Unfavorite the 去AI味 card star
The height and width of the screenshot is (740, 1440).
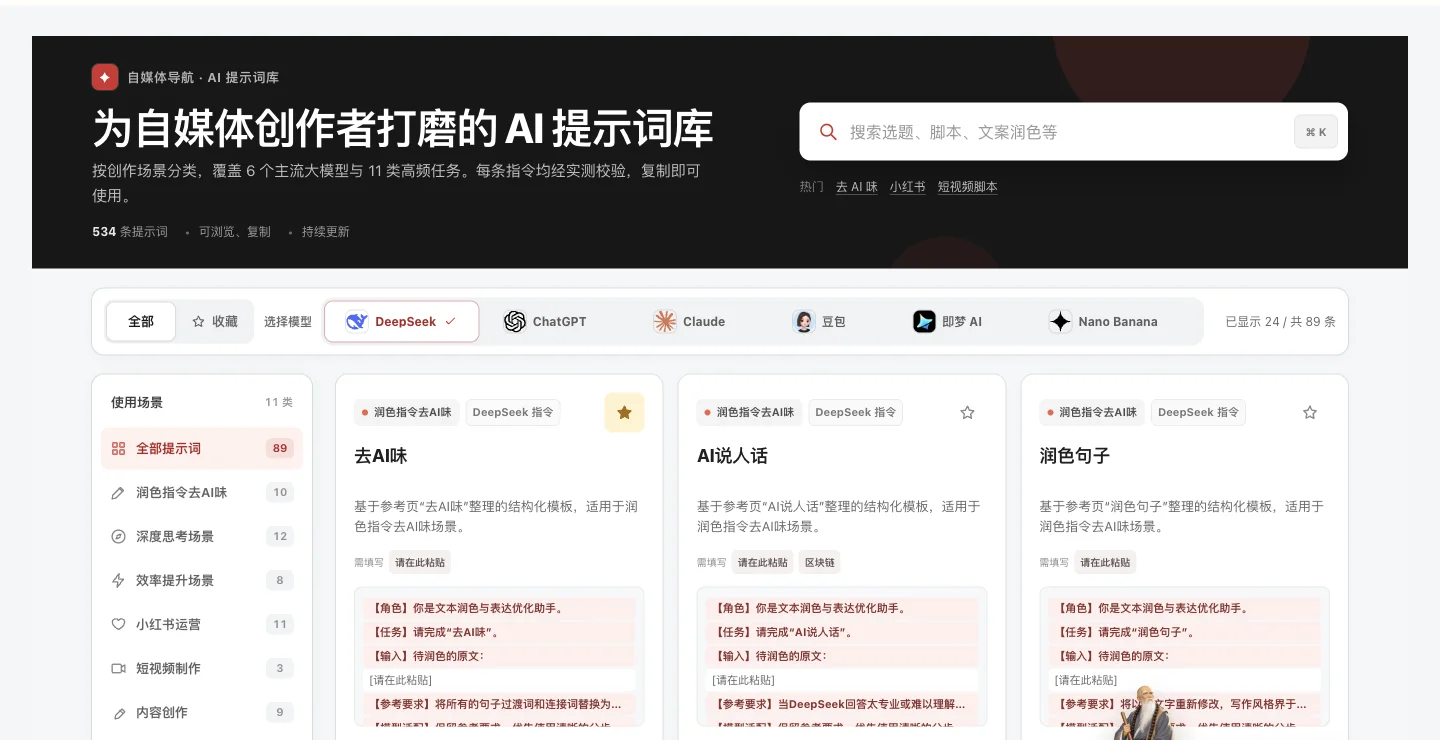[624, 412]
